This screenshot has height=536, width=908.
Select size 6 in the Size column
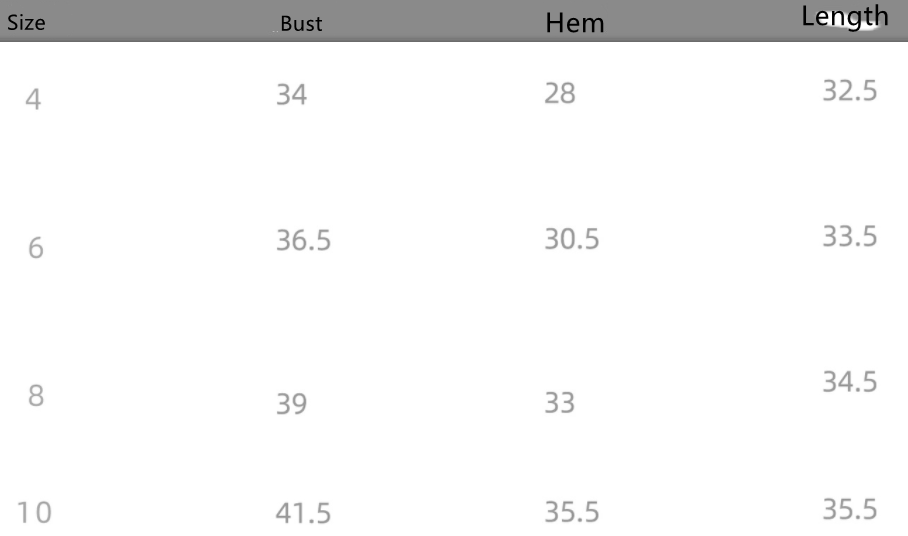click(35, 248)
